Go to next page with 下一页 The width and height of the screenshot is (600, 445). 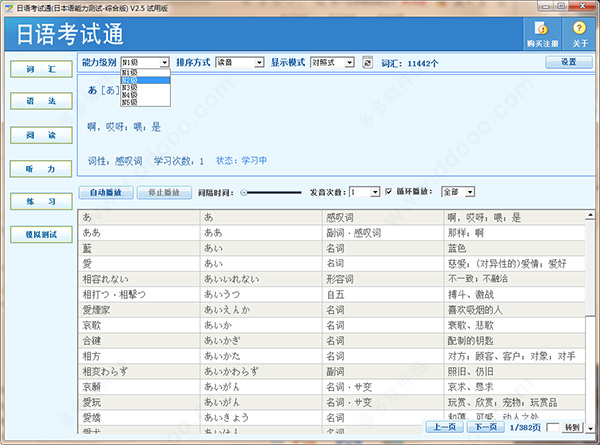pos(486,427)
